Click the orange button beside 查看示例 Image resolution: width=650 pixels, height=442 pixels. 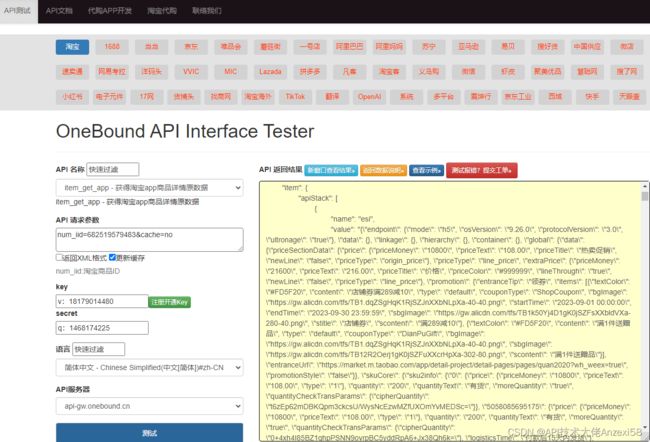pos(383,170)
